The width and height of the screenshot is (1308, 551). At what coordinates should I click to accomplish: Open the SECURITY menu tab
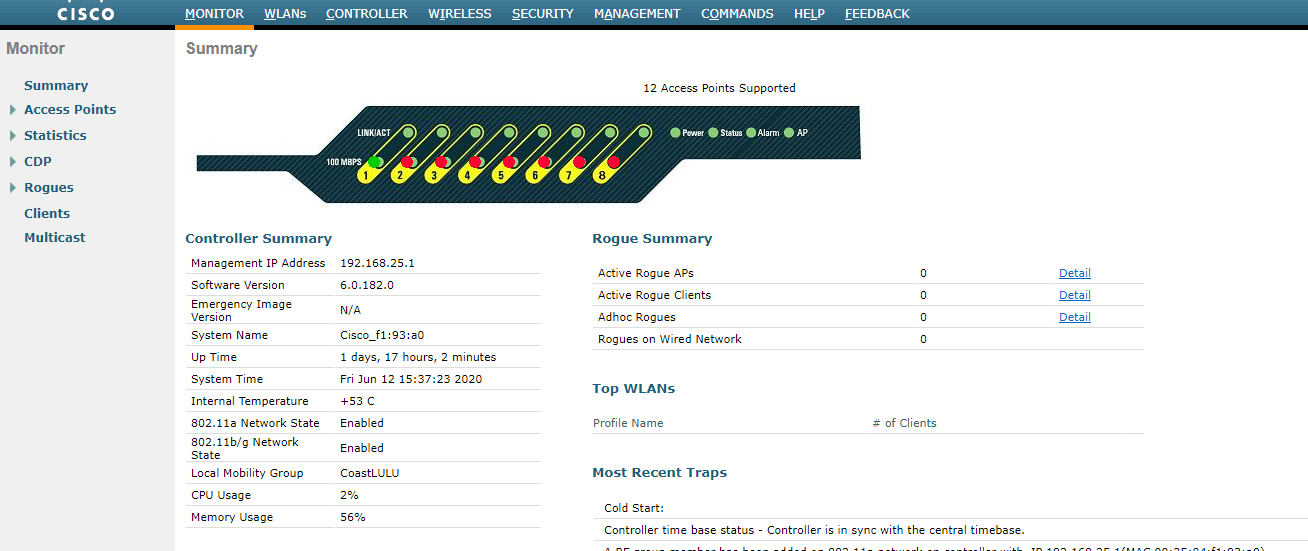(x=543, y=14)
